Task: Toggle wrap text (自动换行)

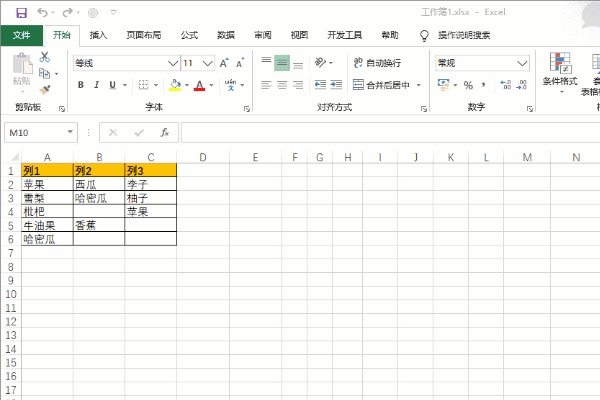Action: [x=377, y=63]
